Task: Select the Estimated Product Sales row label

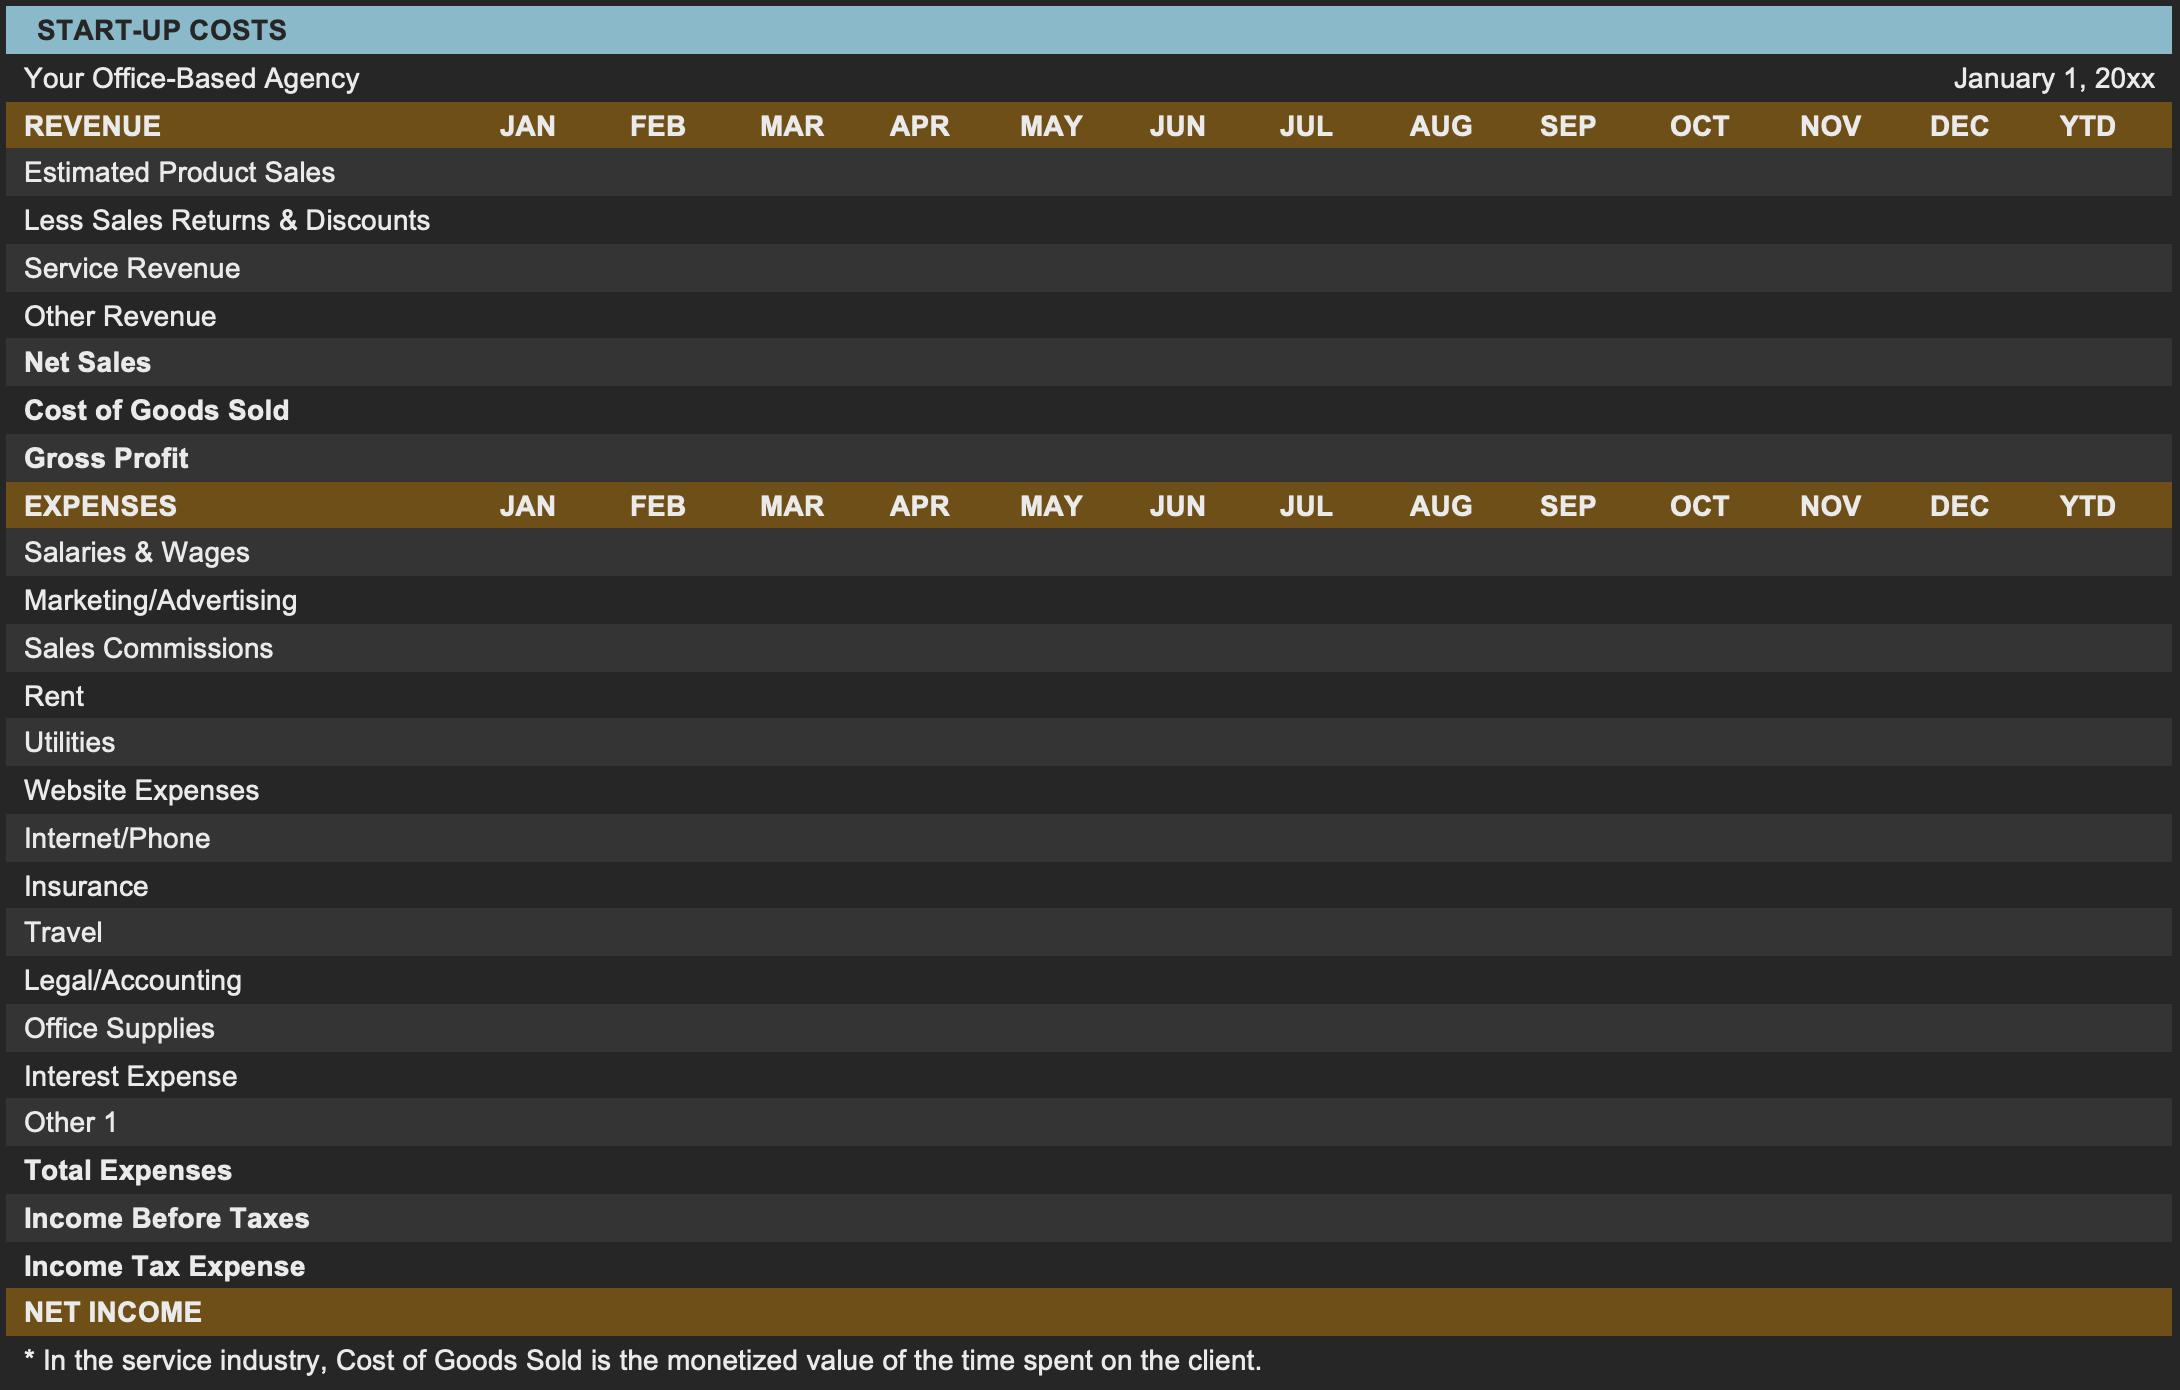Action: [179, 172]
